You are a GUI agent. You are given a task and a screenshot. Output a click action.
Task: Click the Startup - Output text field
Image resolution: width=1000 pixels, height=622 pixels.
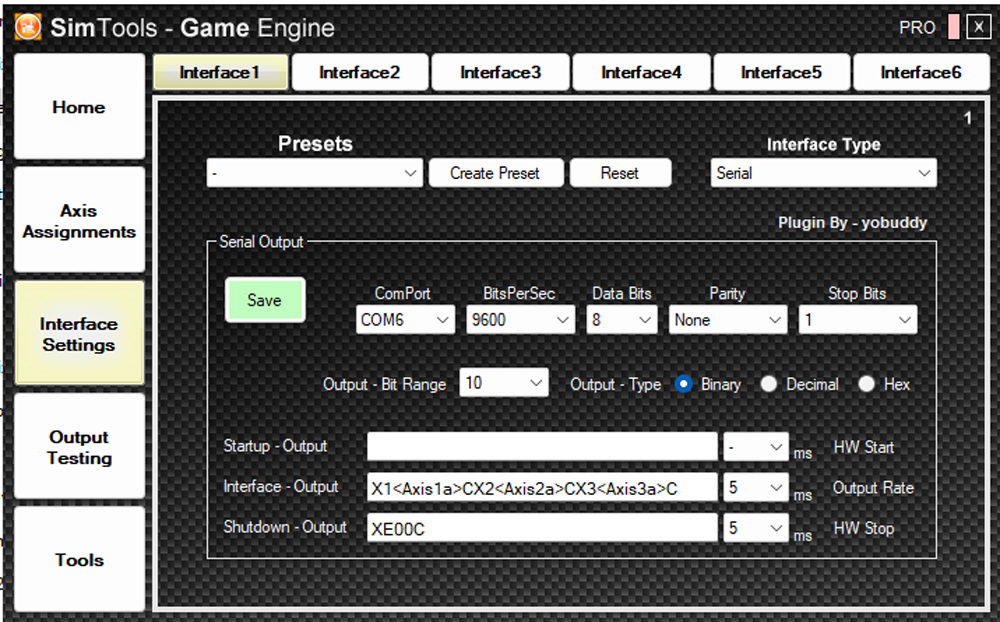coord(542,447)
